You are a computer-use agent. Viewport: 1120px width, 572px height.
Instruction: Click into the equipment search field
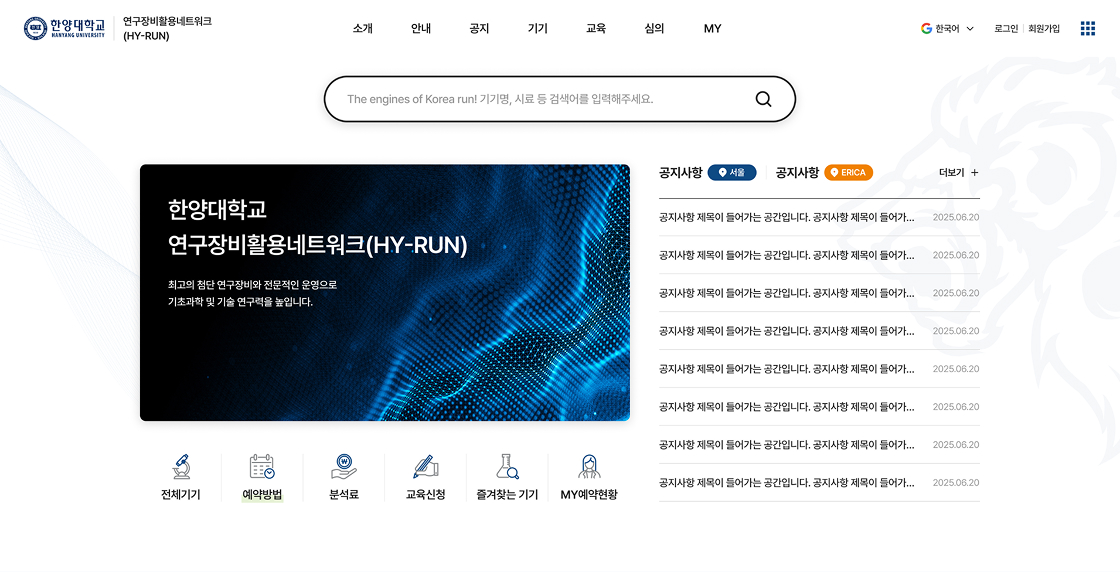pyautogui.click(x=540, y=99)
